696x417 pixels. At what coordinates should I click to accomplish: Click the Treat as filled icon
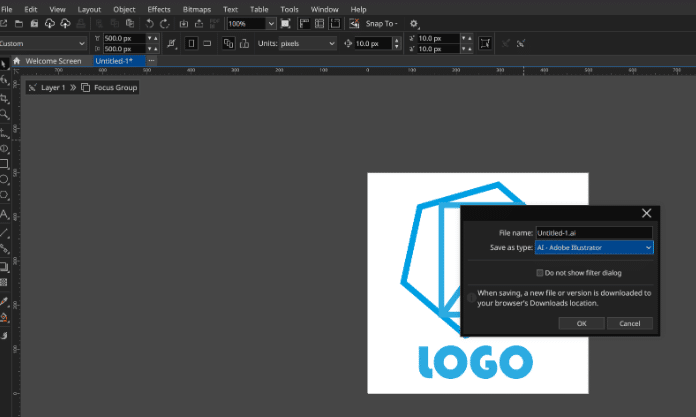[x=485, y=43]
